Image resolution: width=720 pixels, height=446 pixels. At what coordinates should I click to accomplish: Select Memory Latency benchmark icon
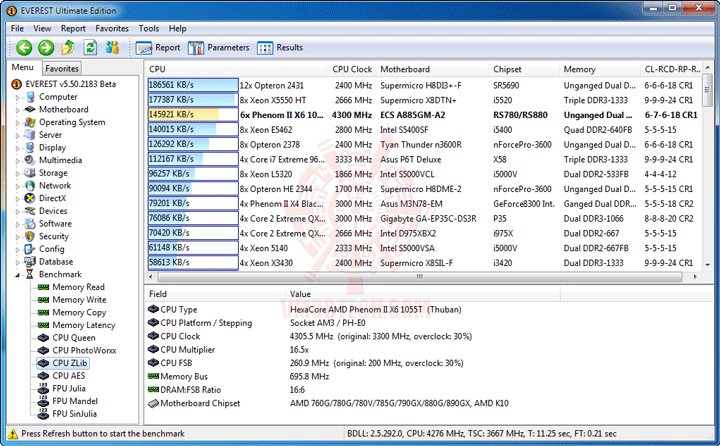coord(43,325)
